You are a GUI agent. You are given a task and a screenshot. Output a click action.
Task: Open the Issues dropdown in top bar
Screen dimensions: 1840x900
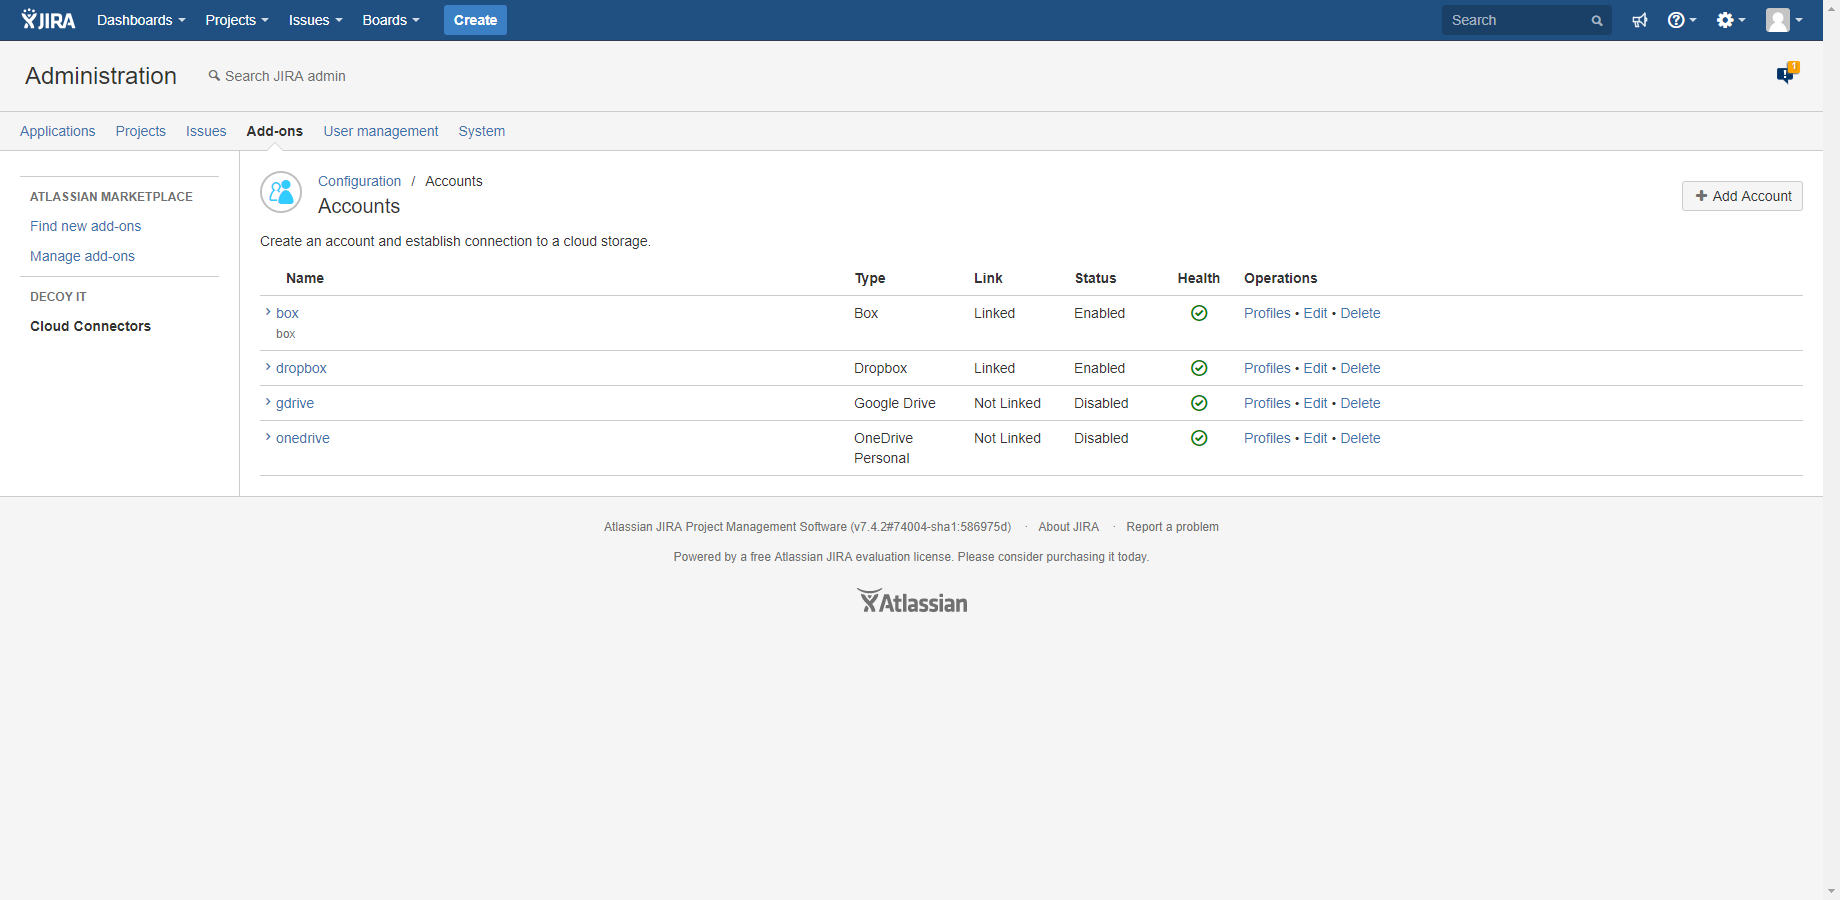315,20
